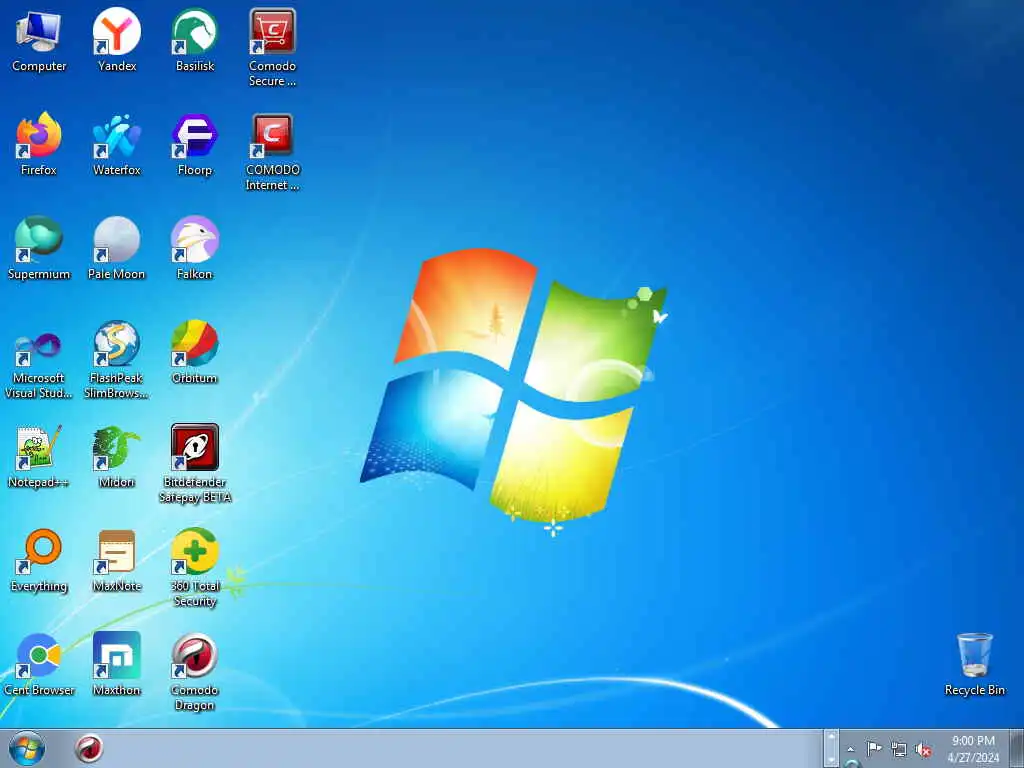The height and width of the screenshot is (768, 1024).
Task: Select the Recycle Bin icon
Action: (974, 664)
